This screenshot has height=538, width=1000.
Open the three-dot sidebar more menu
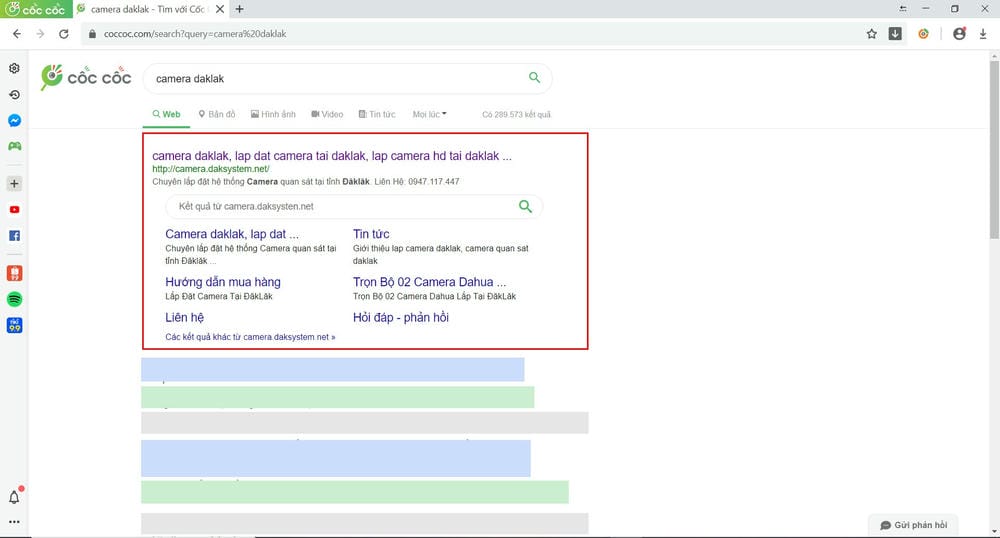[14, 521]
